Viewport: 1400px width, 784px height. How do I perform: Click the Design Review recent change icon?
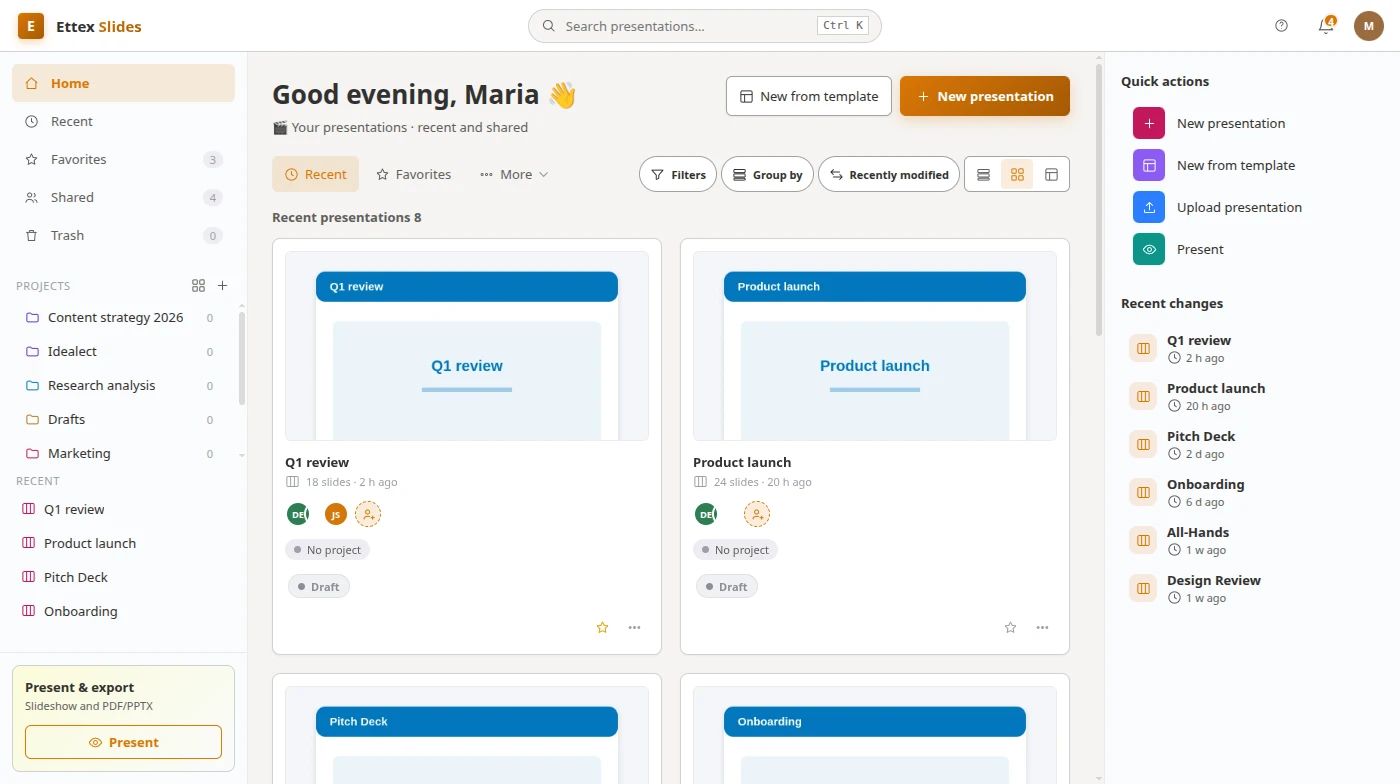tap(1143, 588)
